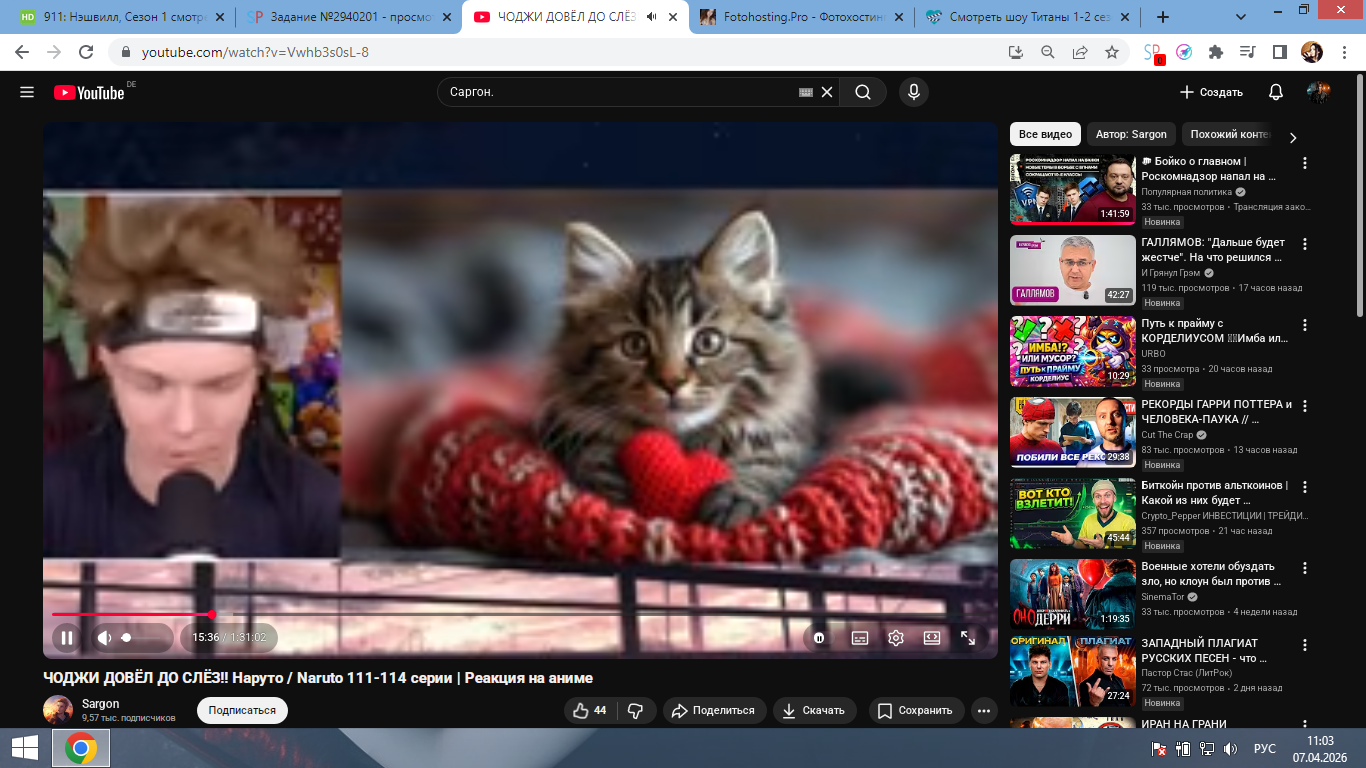
Task: Show more filter chips with right arrow
Action: tap(1292, 138)
